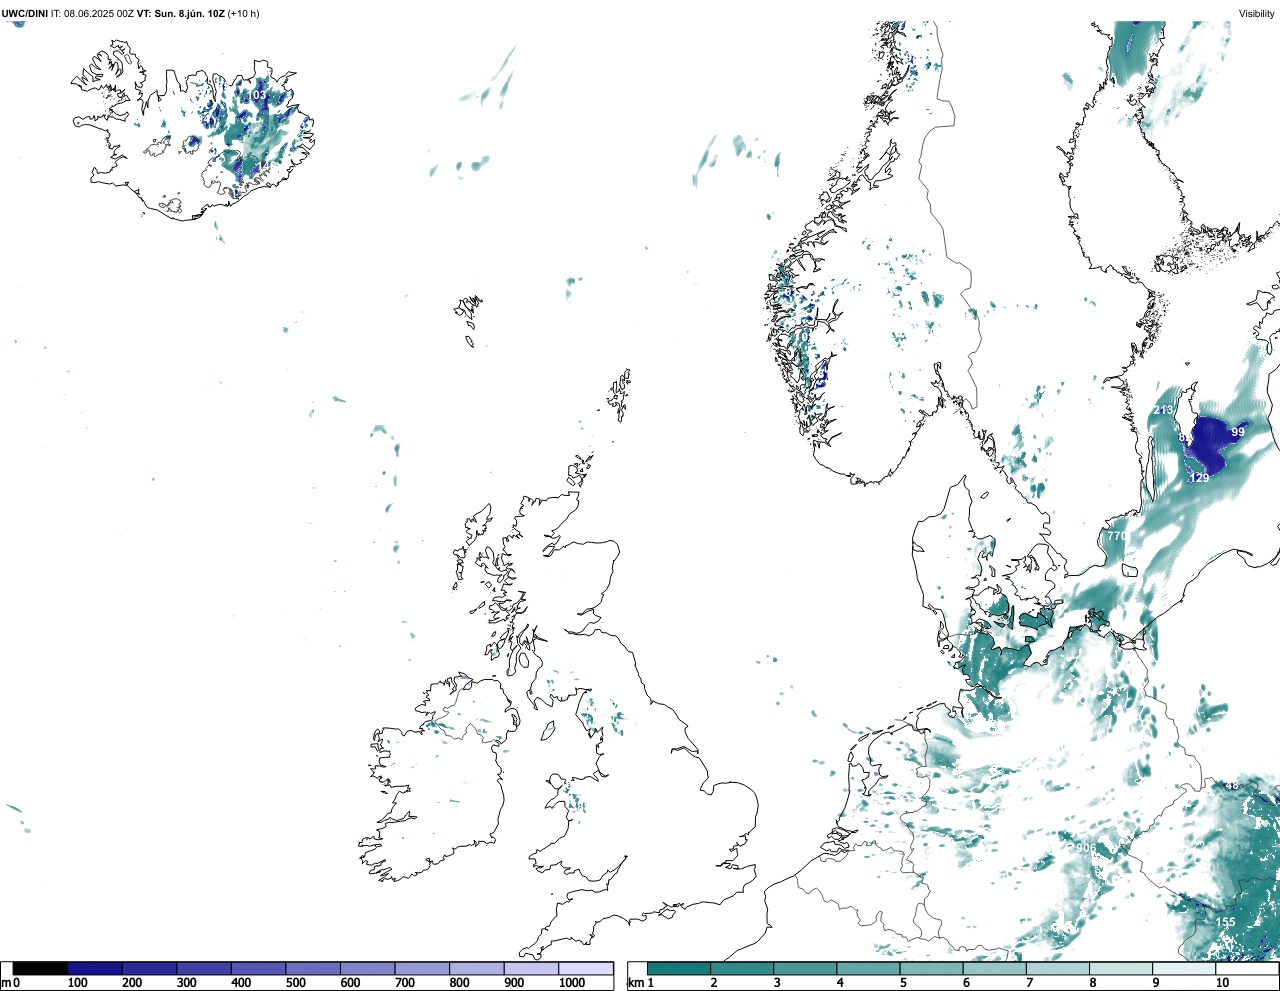Click the 7–8 km pale teal swatch

(1058, 968)
